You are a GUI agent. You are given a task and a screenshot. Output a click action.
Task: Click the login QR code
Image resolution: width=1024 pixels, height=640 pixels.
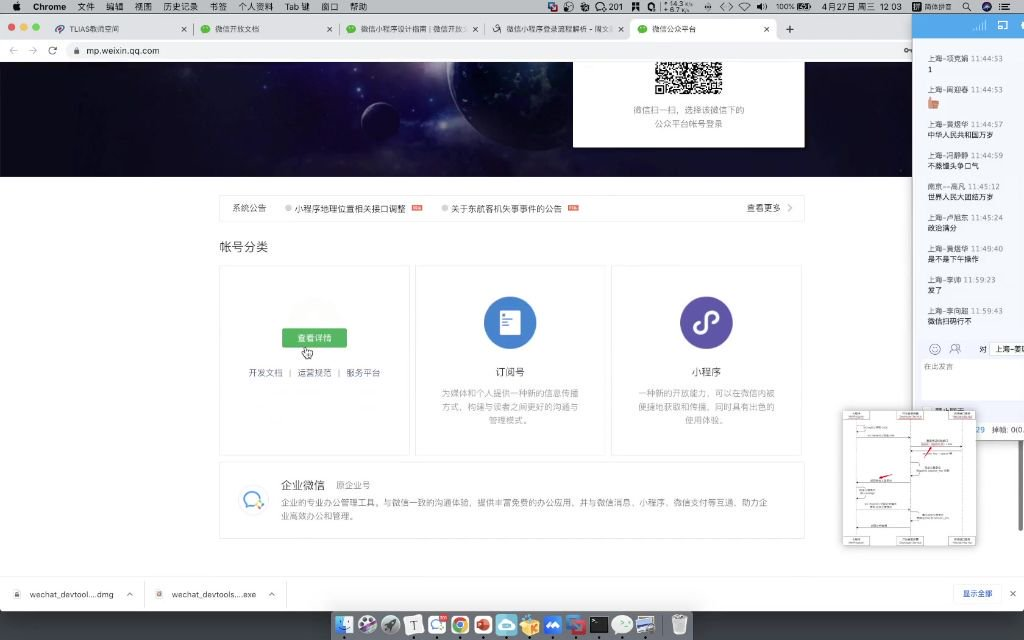(x=688, y=78)
